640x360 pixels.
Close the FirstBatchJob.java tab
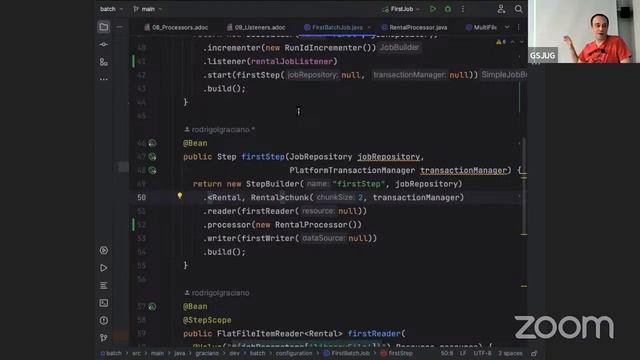(369, 27)
